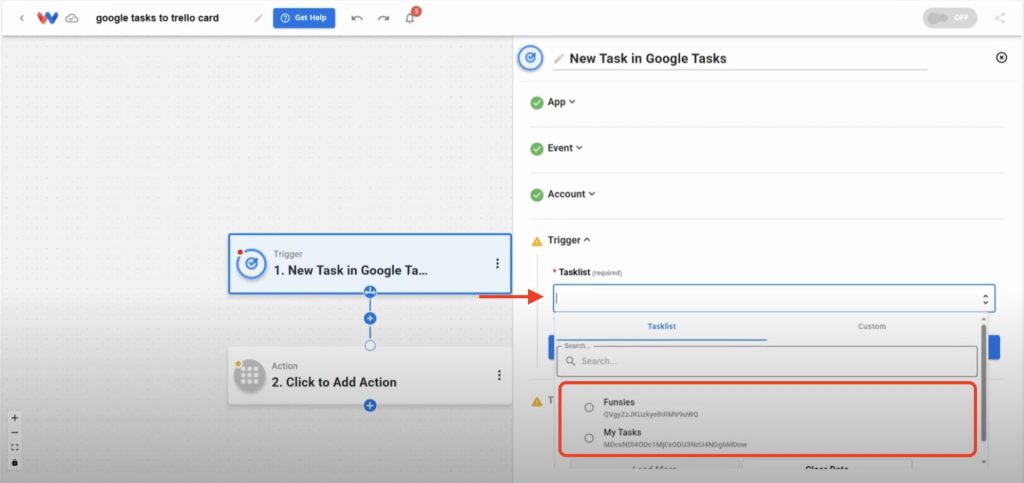
Task: Click the W app logo
Action: tap(48, 18)
